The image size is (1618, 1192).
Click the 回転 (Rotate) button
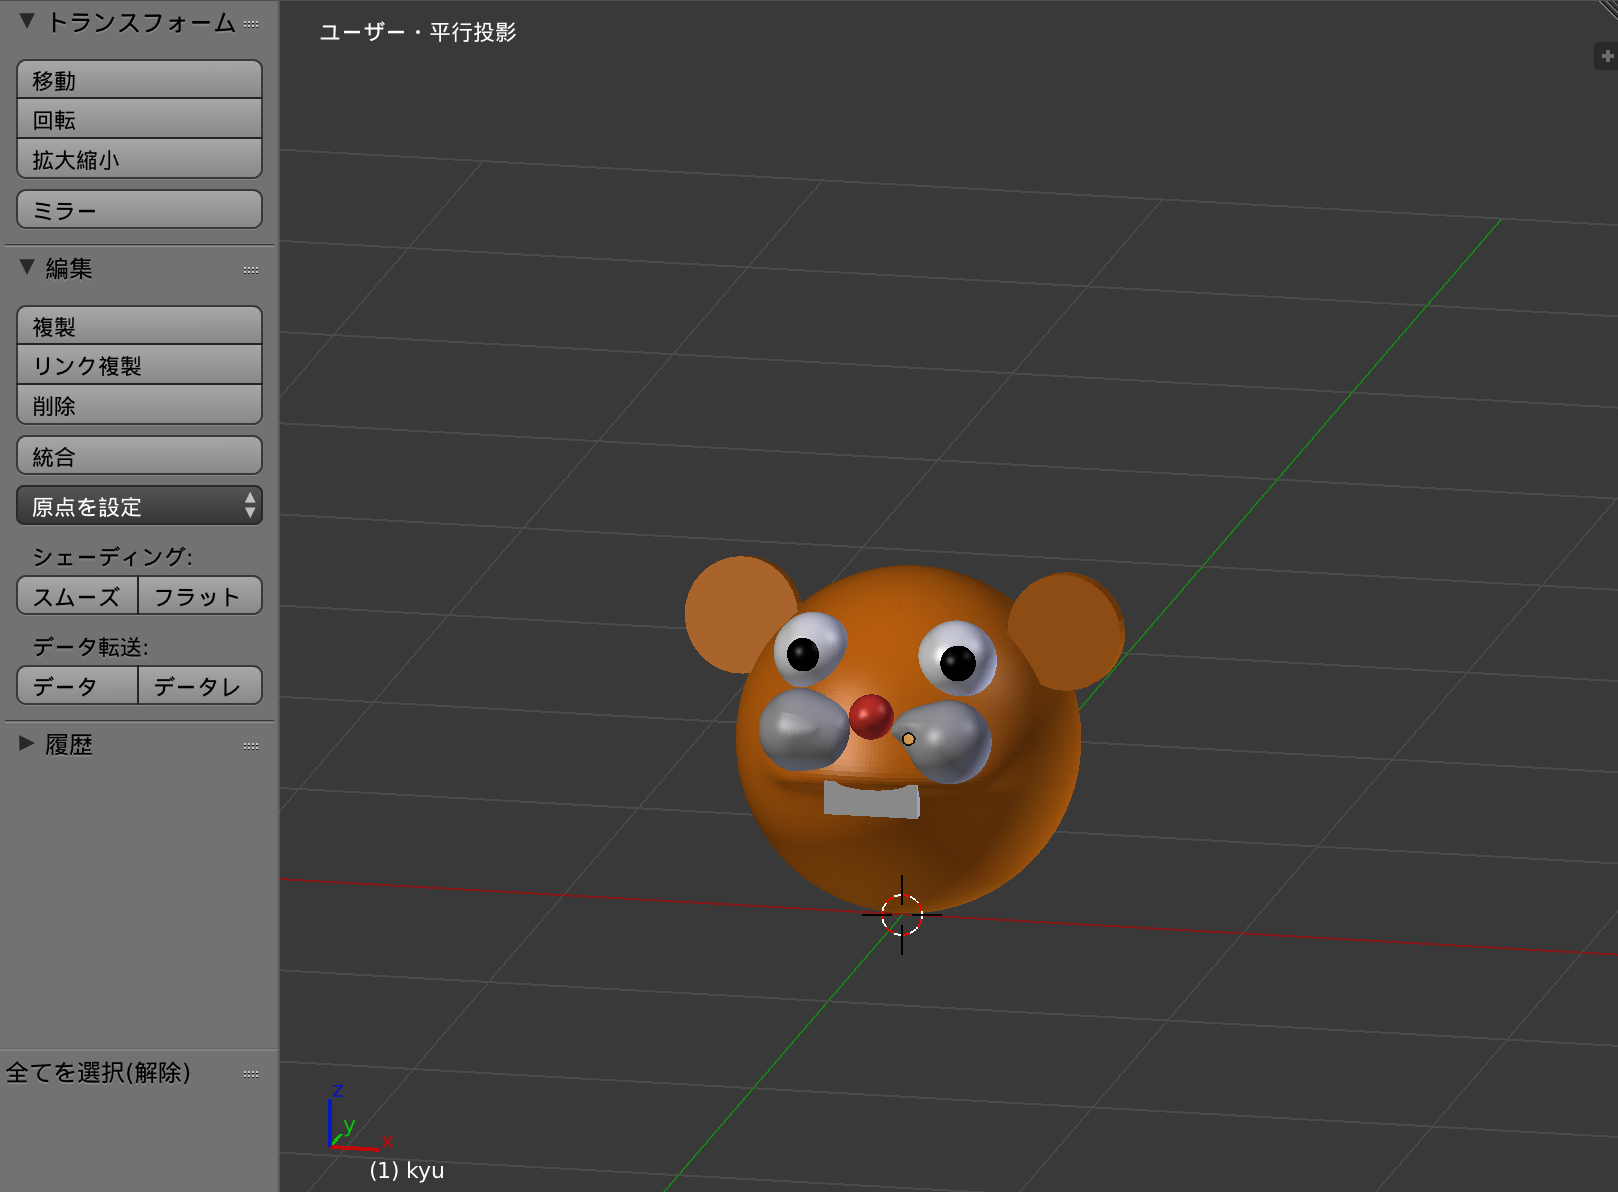tap(139, 119)
